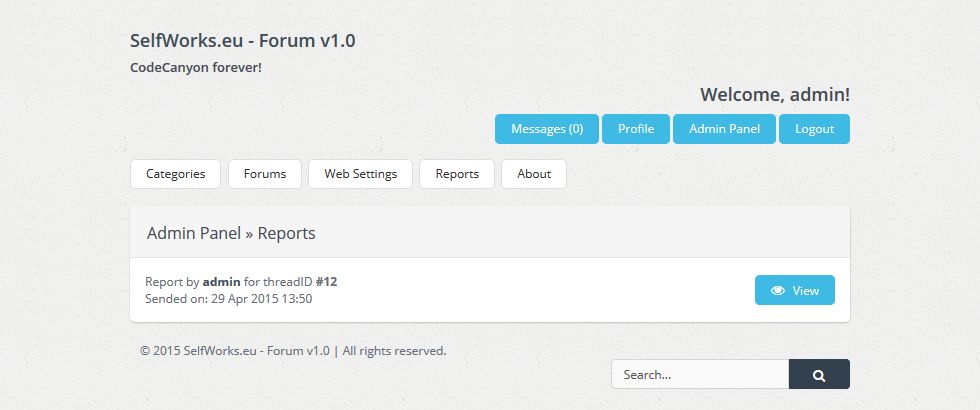980x410 pixels.
Task: Log out using the Logout button
Action: click(814, 129)
